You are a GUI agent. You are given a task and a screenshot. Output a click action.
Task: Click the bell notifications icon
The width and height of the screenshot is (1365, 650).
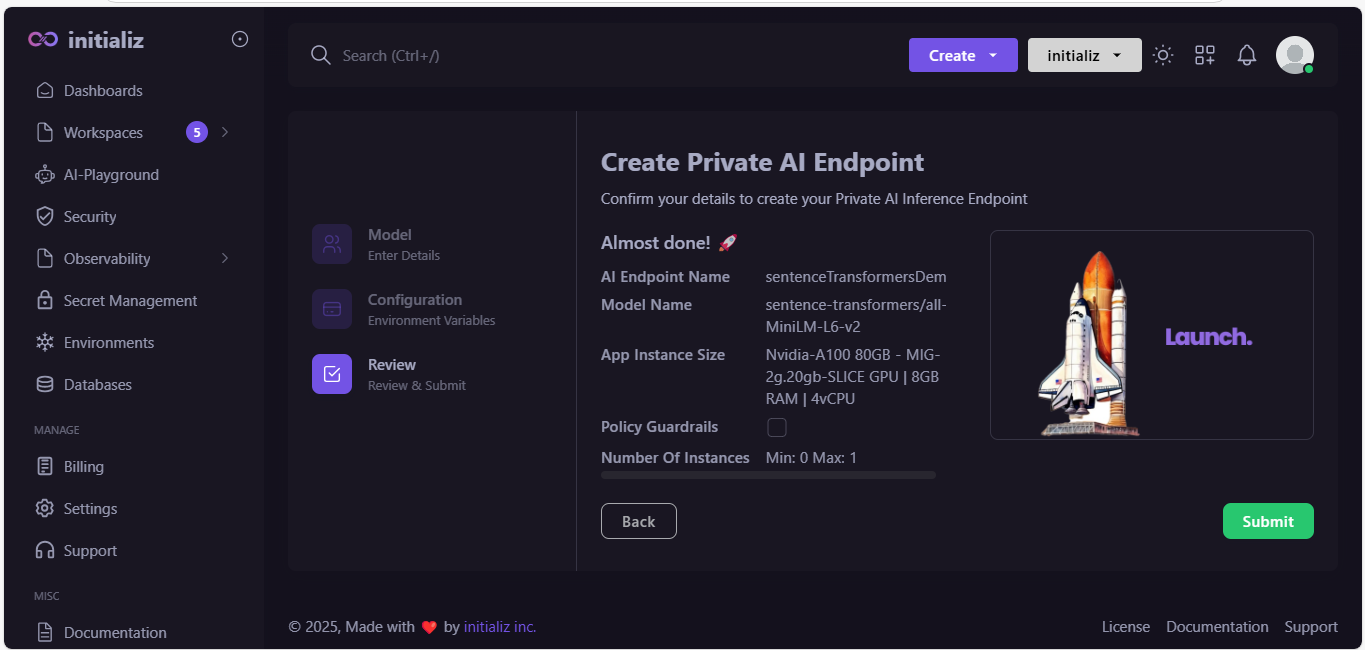[x=1246, y=56]
